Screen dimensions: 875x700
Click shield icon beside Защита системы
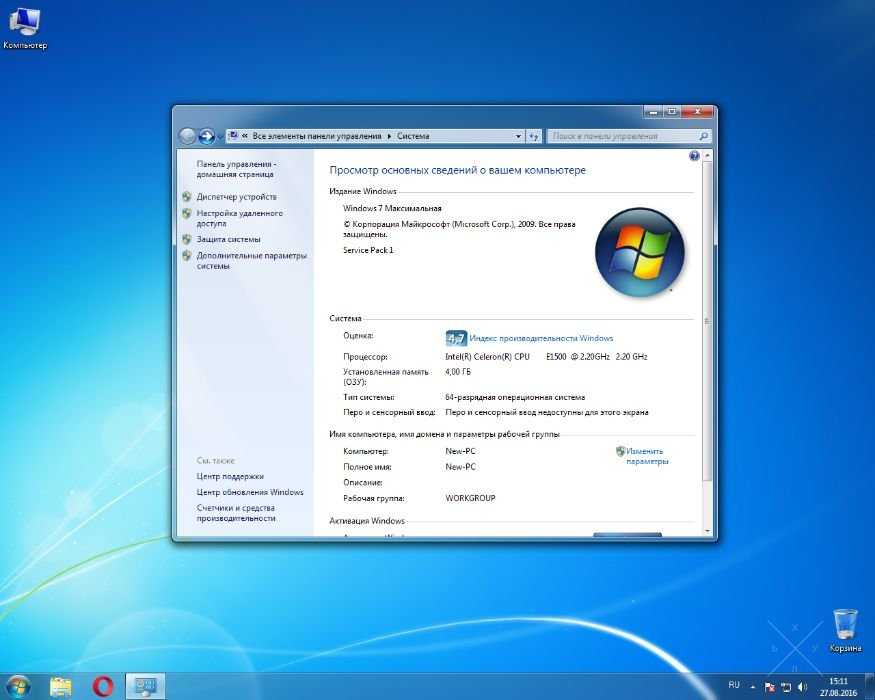187,239
